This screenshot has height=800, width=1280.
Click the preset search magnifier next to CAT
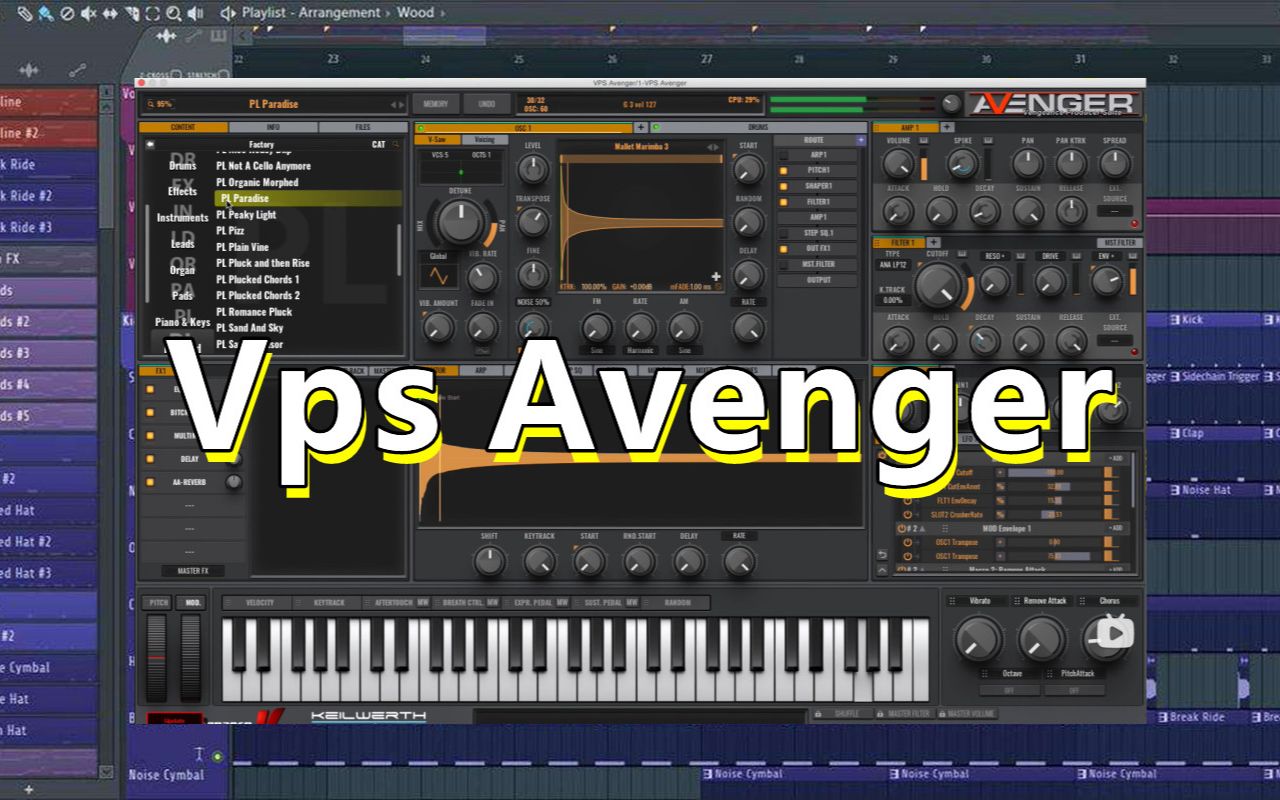pyautogui.click(x=398, y=144)
